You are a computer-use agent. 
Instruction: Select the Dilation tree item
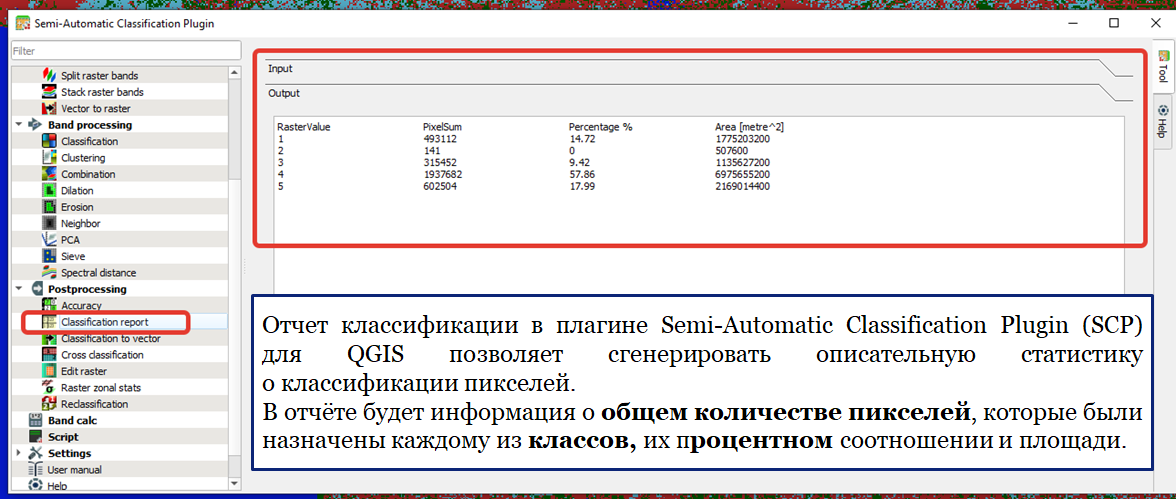[x=77, y=191]
